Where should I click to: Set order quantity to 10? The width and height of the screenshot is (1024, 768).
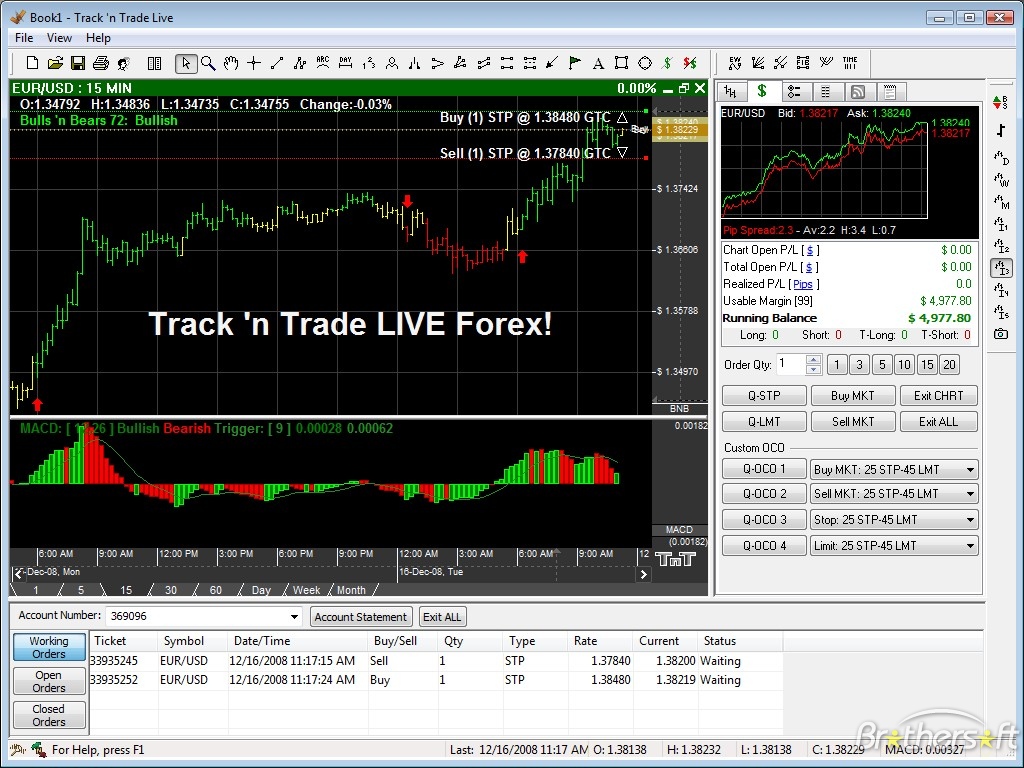click(x=904, y=364)
